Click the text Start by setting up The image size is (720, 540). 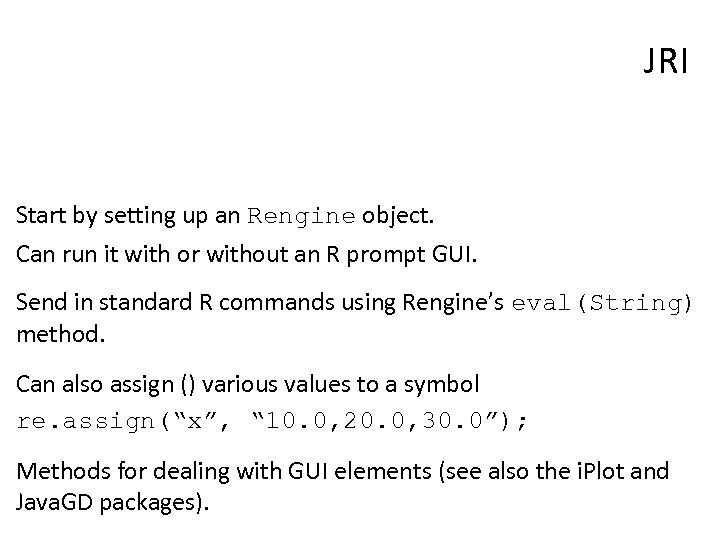[99, 216]
